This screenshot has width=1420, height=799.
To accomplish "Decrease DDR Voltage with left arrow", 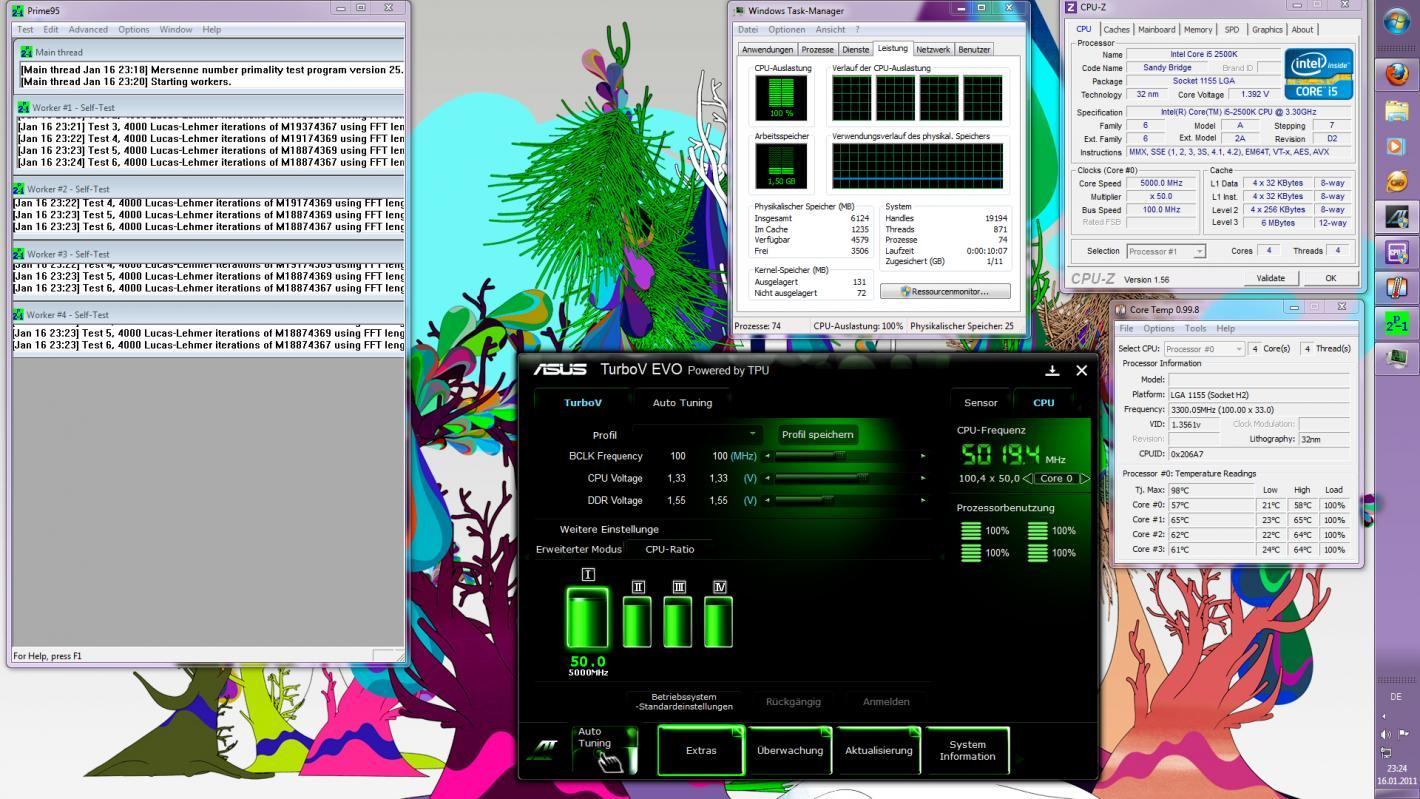I will click(768, 500).
